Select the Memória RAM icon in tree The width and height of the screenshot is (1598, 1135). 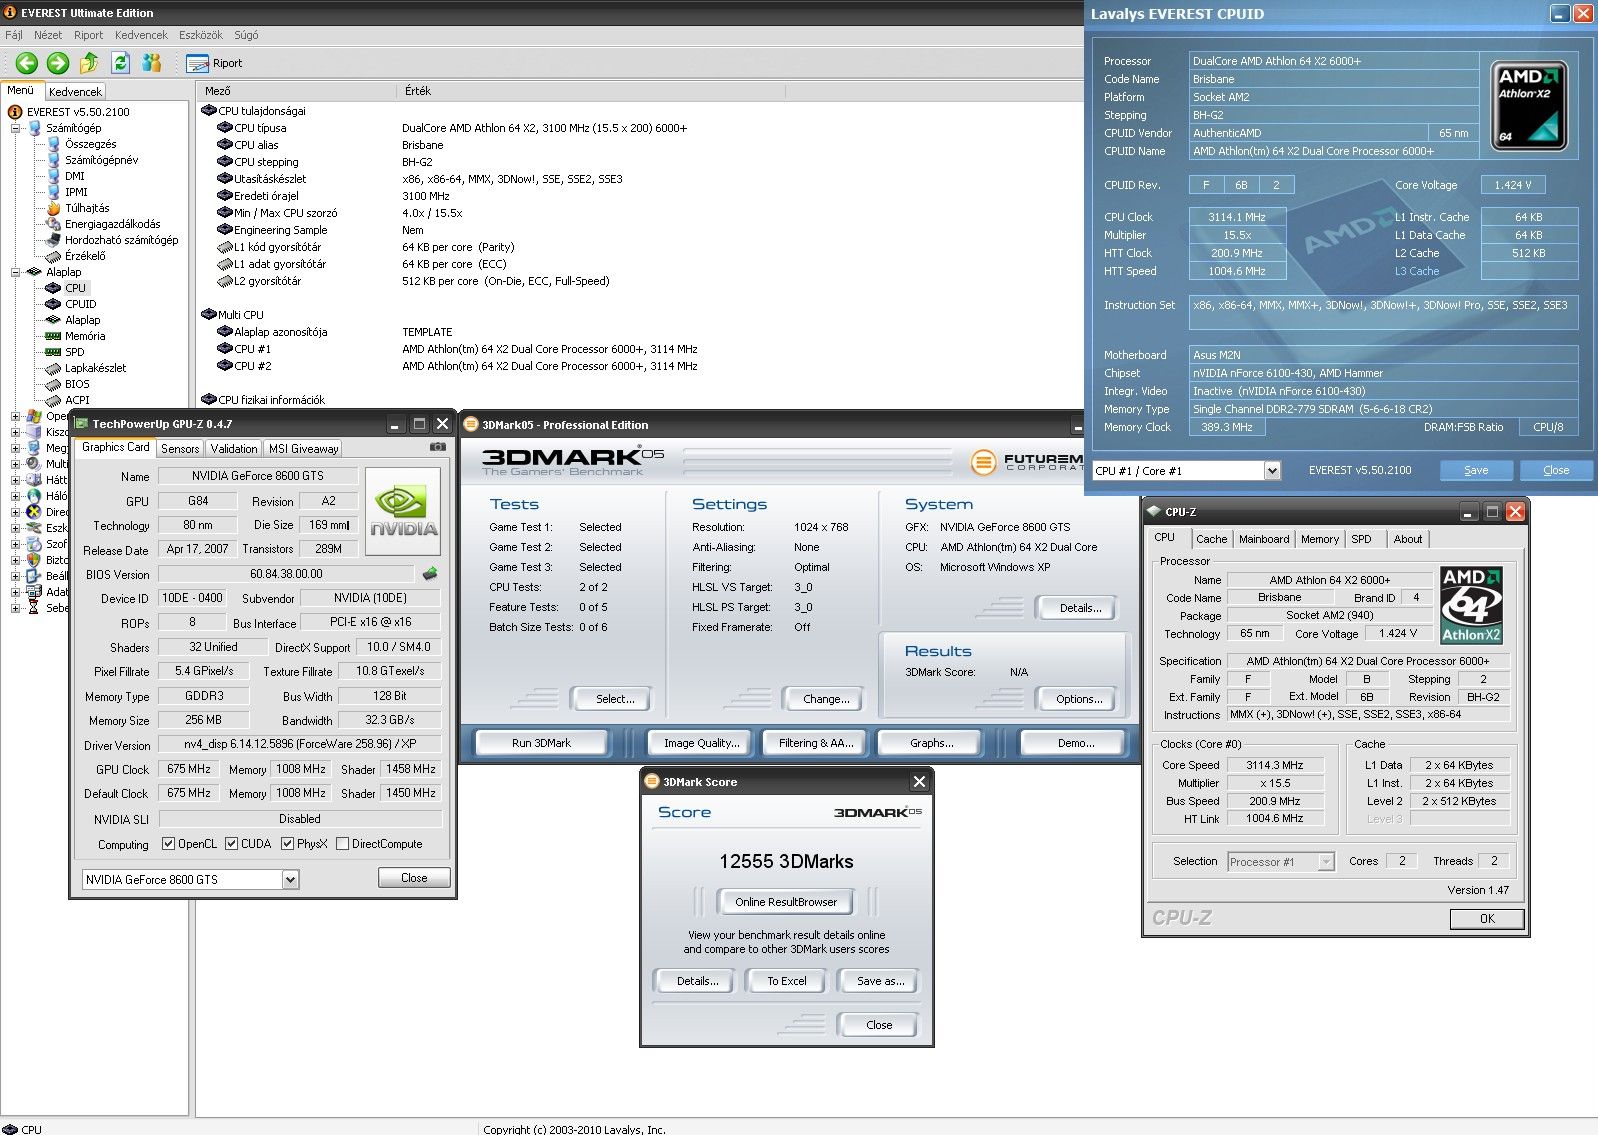pyautogui.click(x=54, y=336)
